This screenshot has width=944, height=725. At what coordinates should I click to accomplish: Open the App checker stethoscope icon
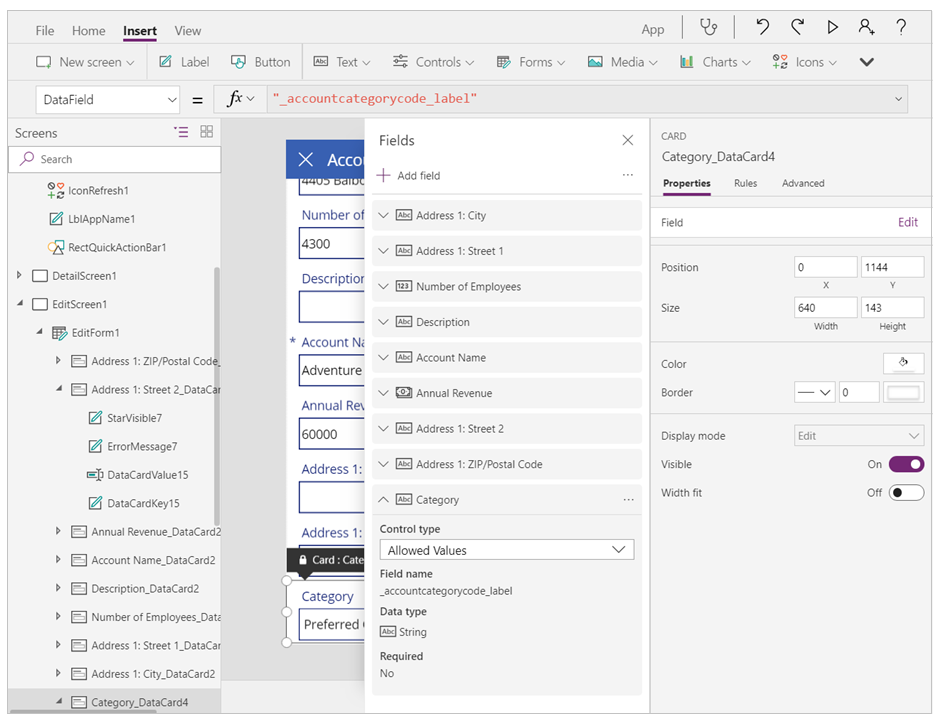point(708,28)
